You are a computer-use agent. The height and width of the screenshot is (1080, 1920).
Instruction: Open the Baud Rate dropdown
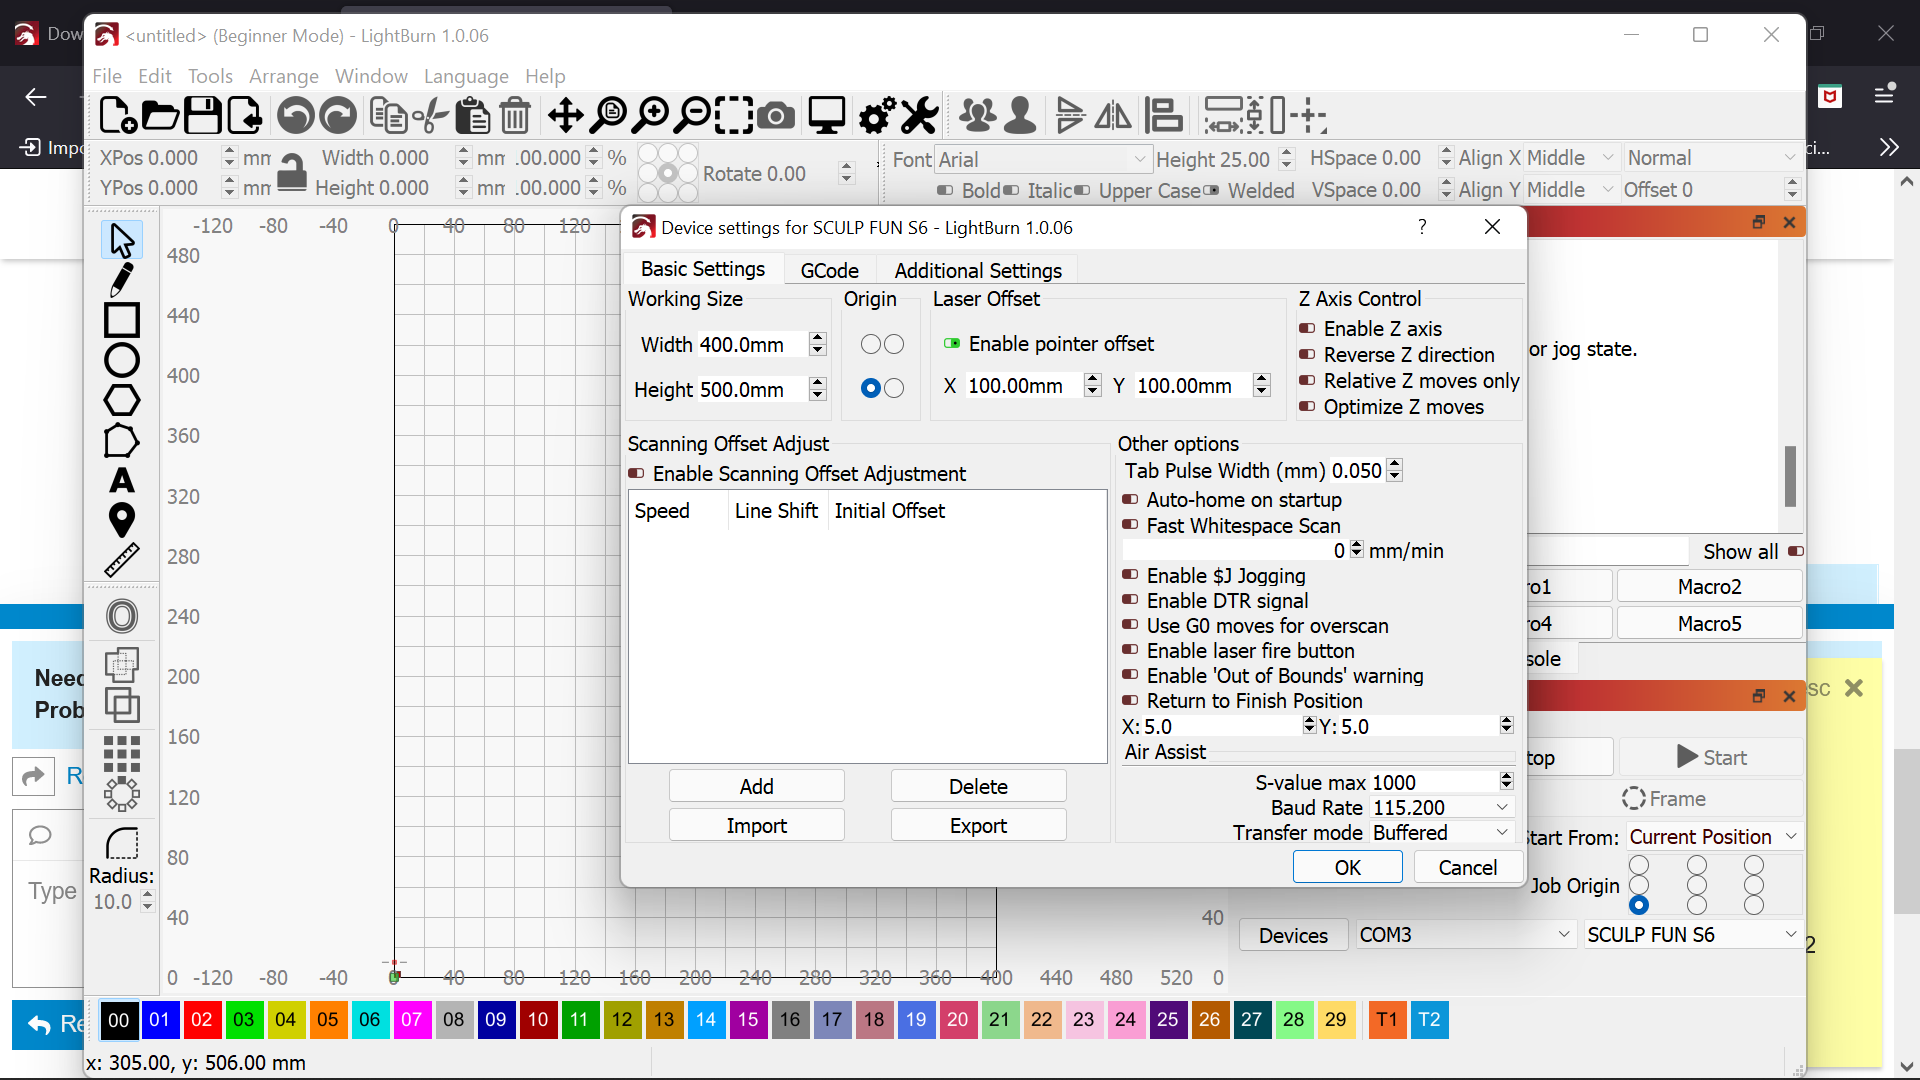(1442, 808)
